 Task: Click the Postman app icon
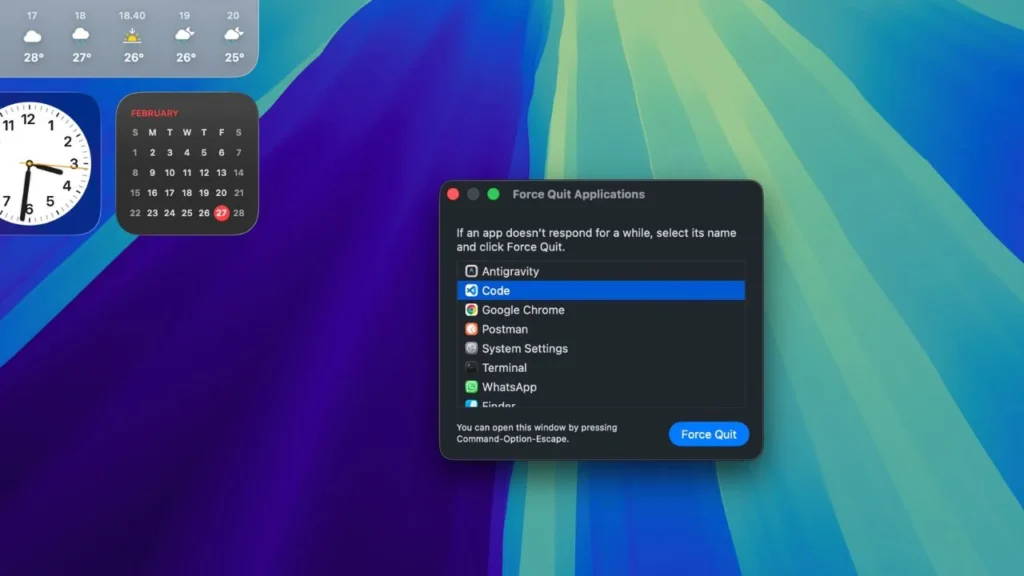pyautogui.click(x=470, y=329)
